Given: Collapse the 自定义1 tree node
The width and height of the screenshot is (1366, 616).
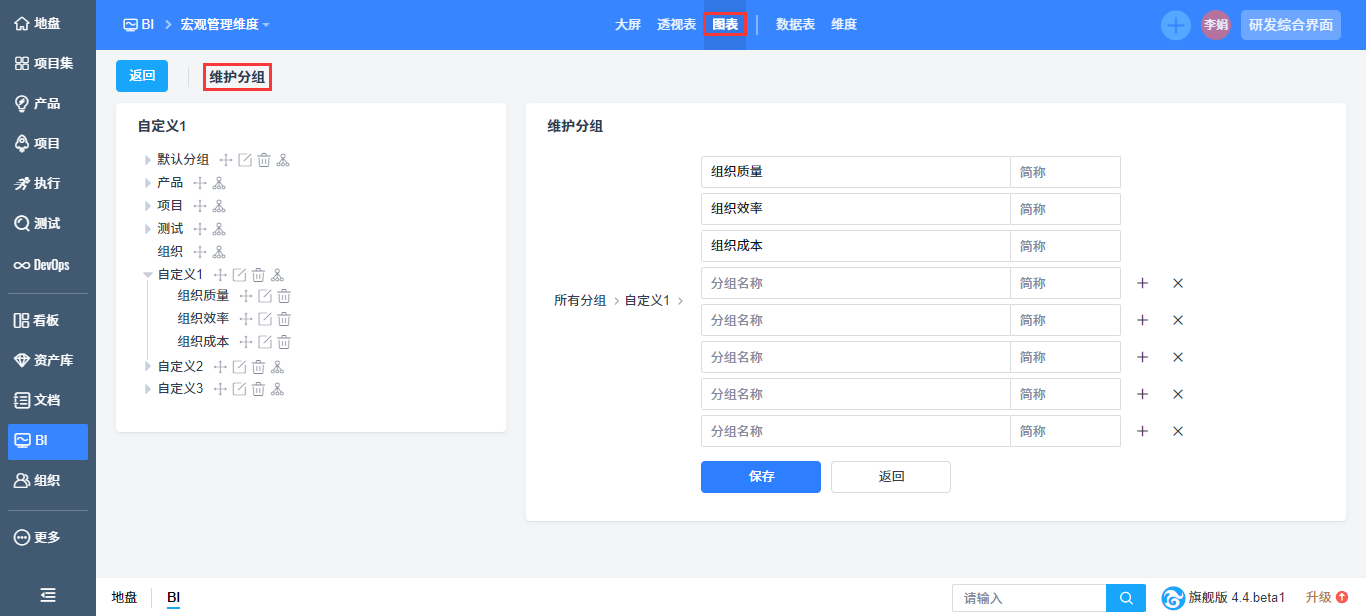Looking at the screenshot, I should [148, 274].
